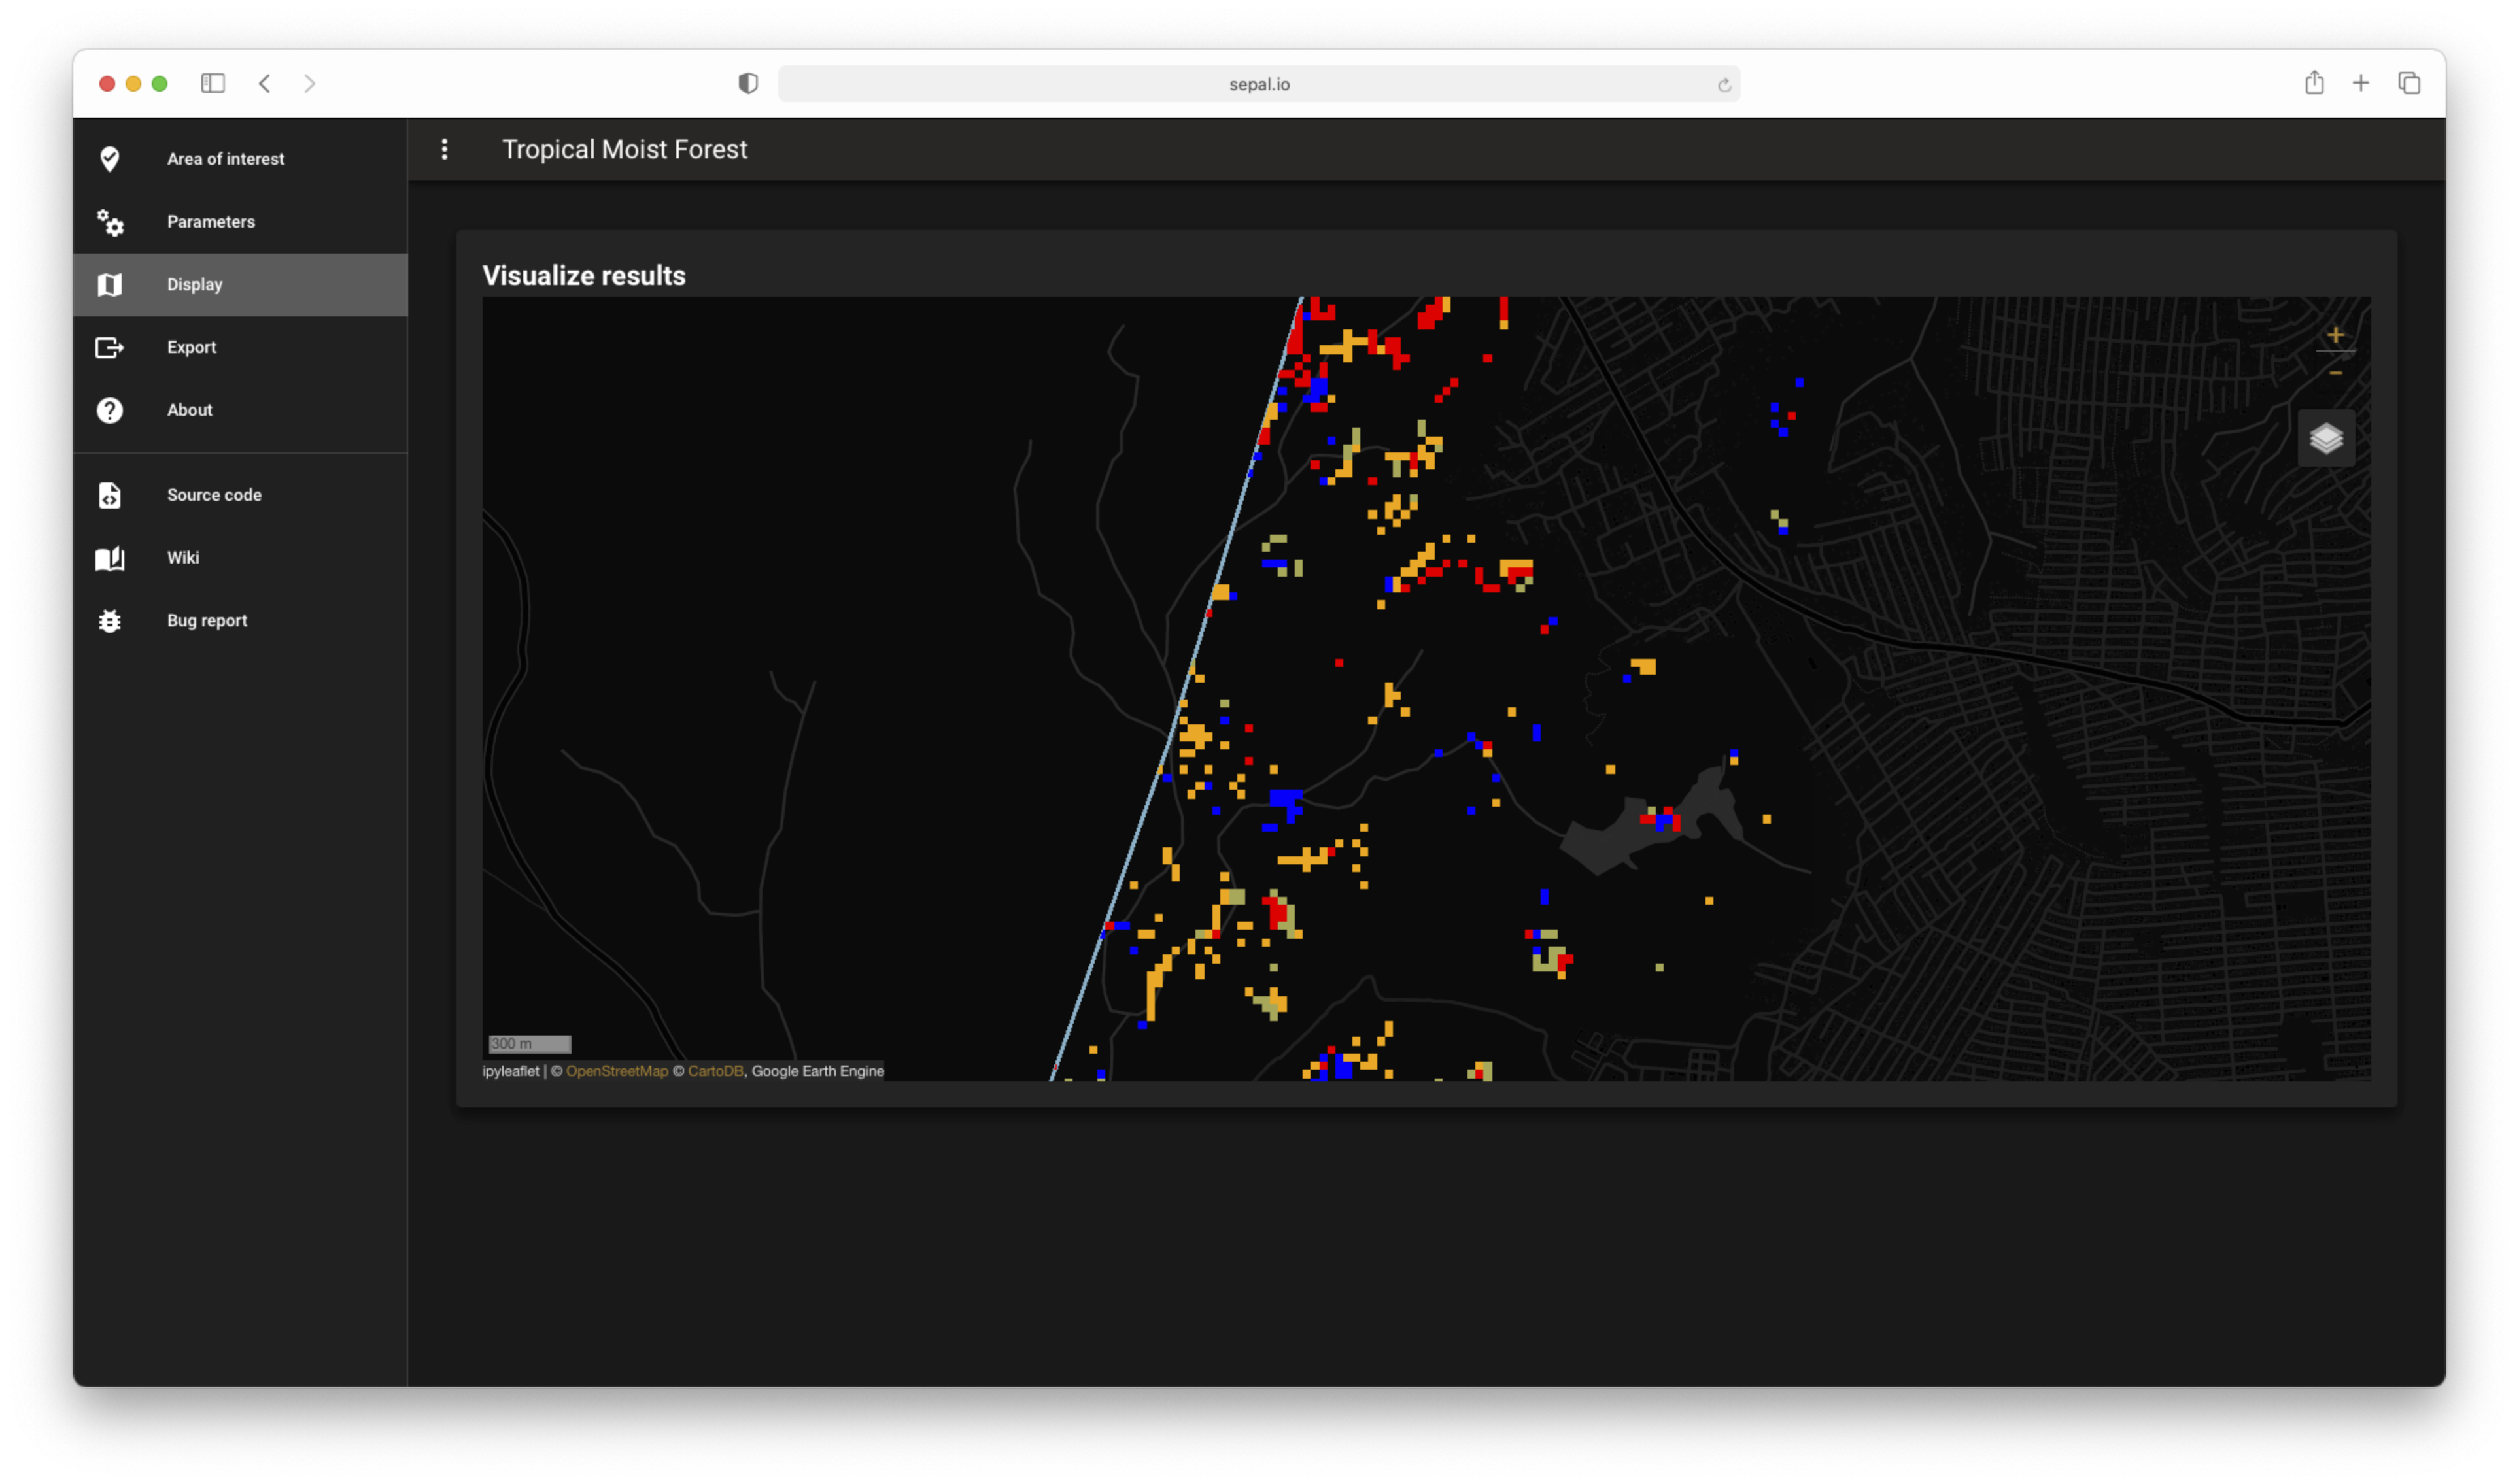Screen dimensions: 2519x1484
Task: Open the Wiki book icon
Action: pyautogui.click(x=110, y=558)
